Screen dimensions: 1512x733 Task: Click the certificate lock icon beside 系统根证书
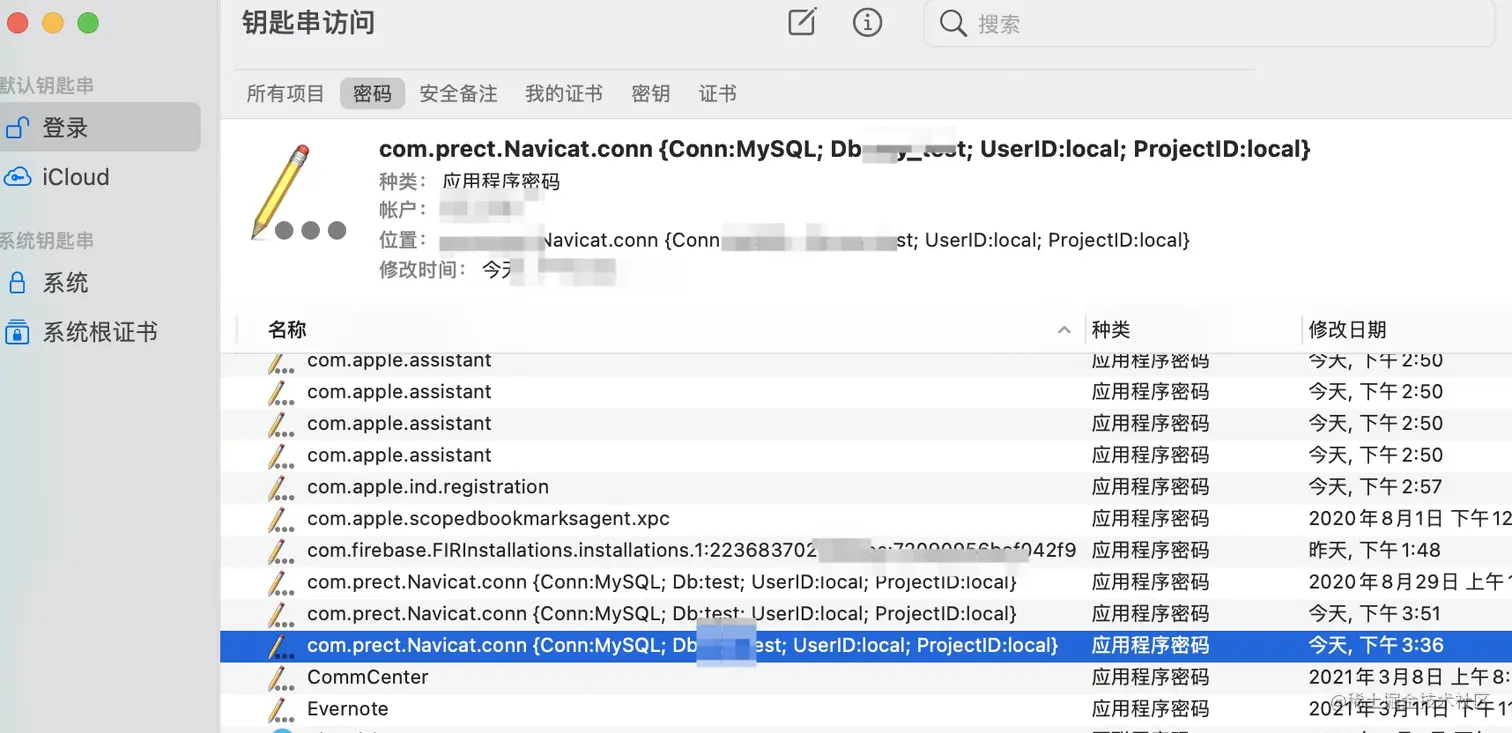(17, 332)
